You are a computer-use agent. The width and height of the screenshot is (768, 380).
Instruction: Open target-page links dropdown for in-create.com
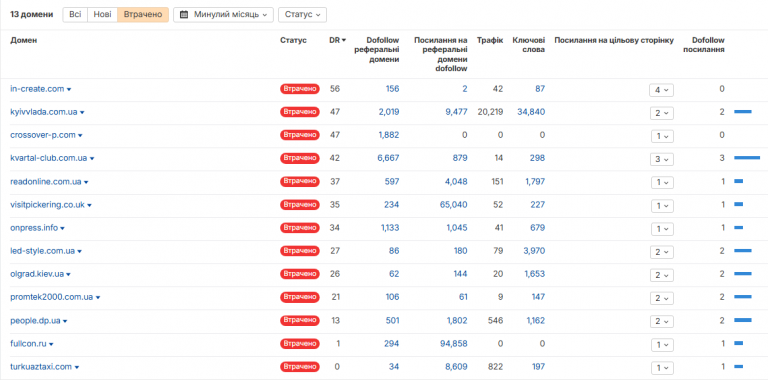662,90
